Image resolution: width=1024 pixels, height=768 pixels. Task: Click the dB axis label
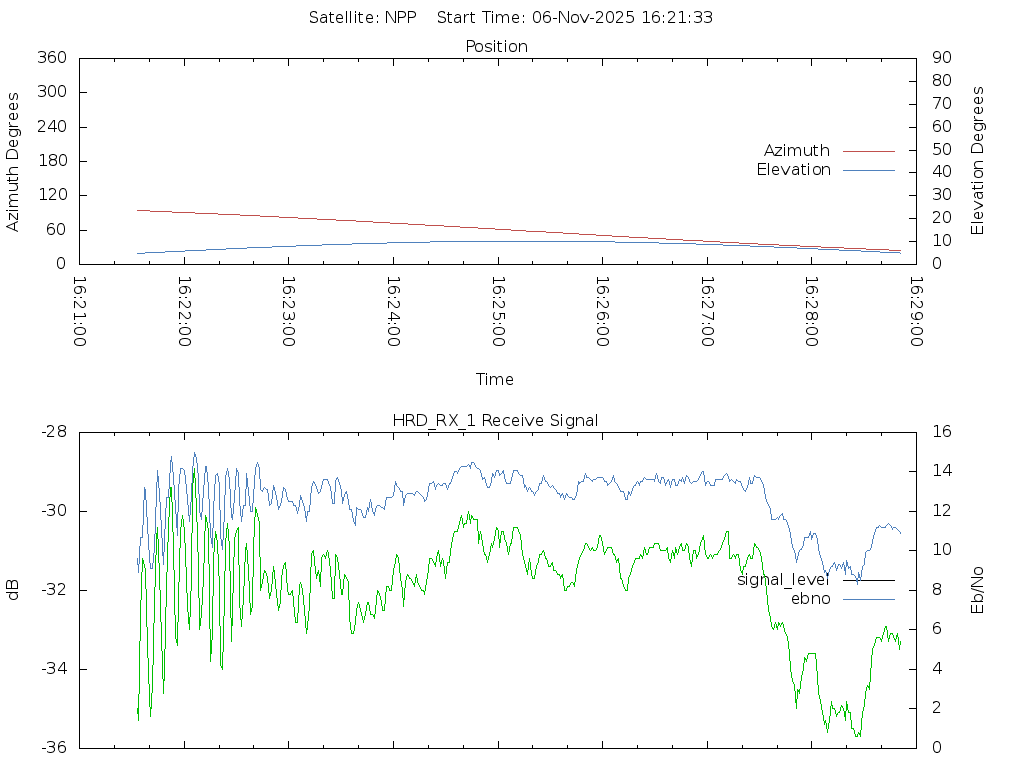tap(13, 589)
